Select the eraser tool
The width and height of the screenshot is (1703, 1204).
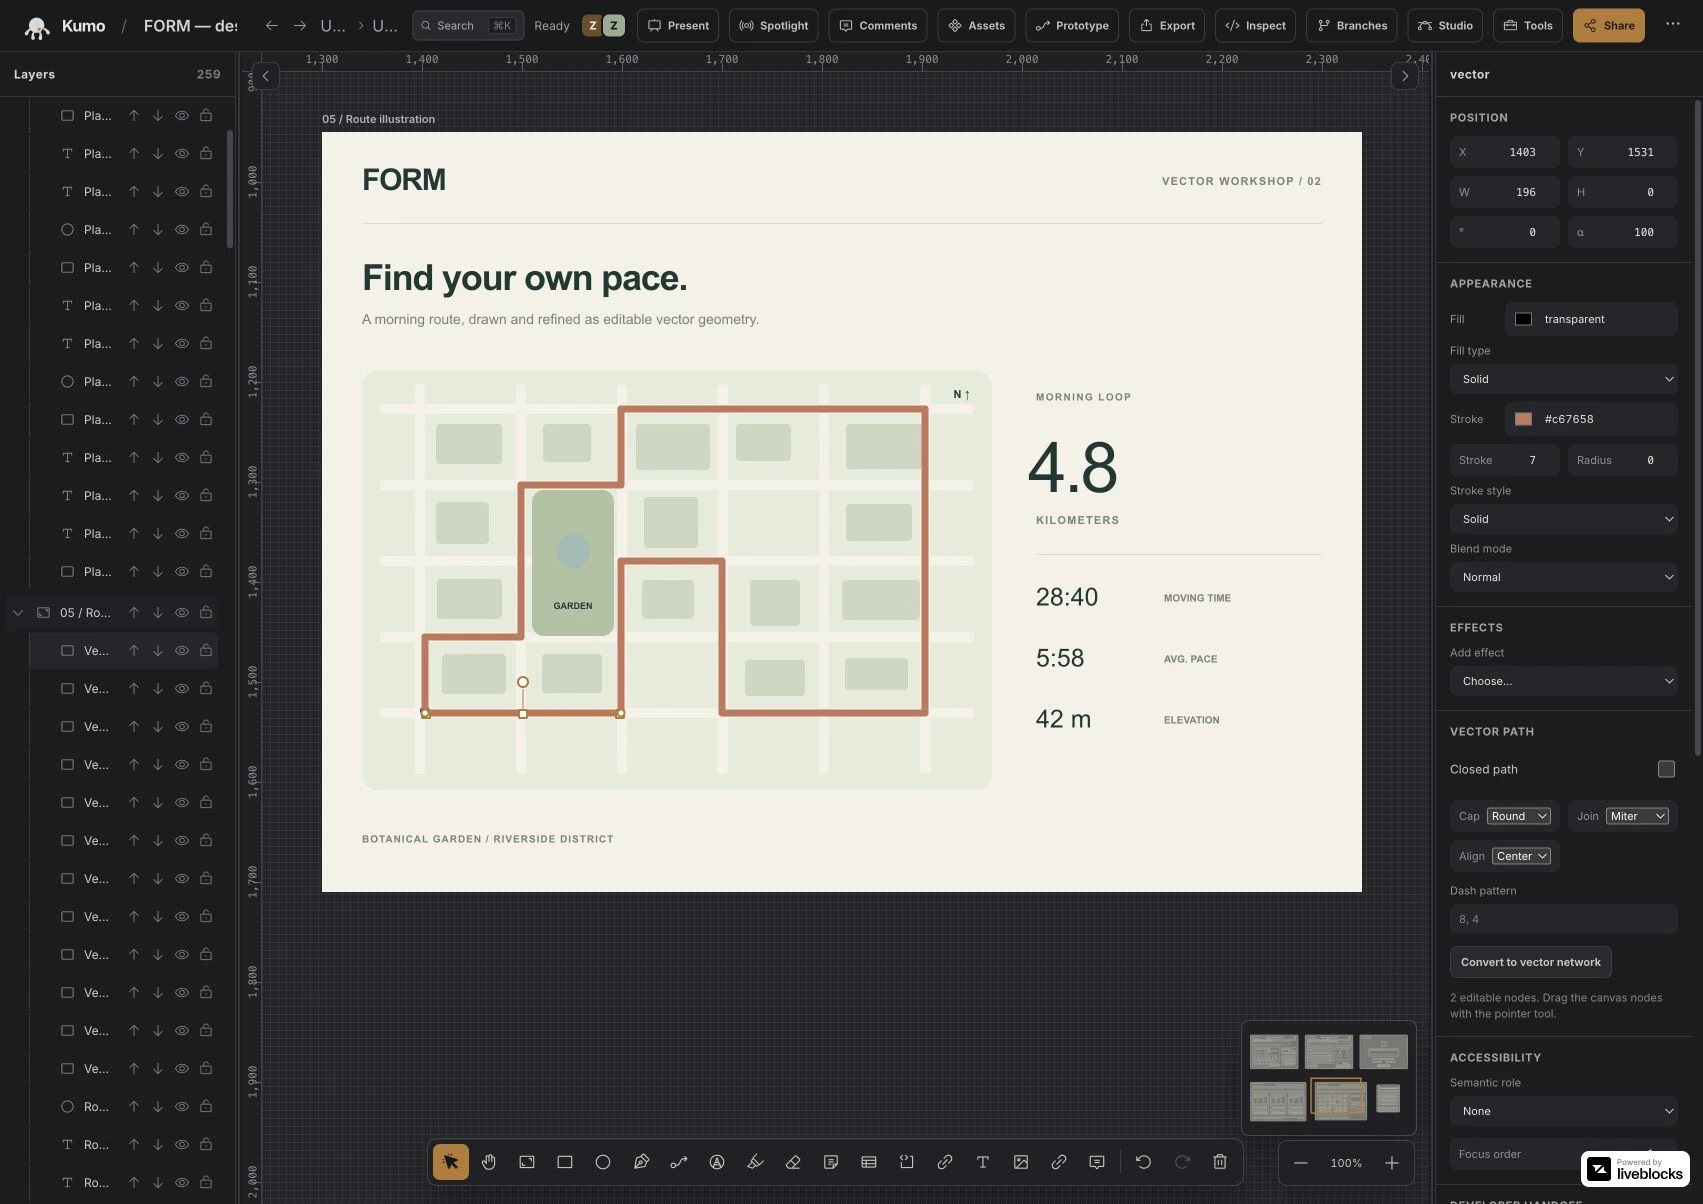pos(793,1162)
